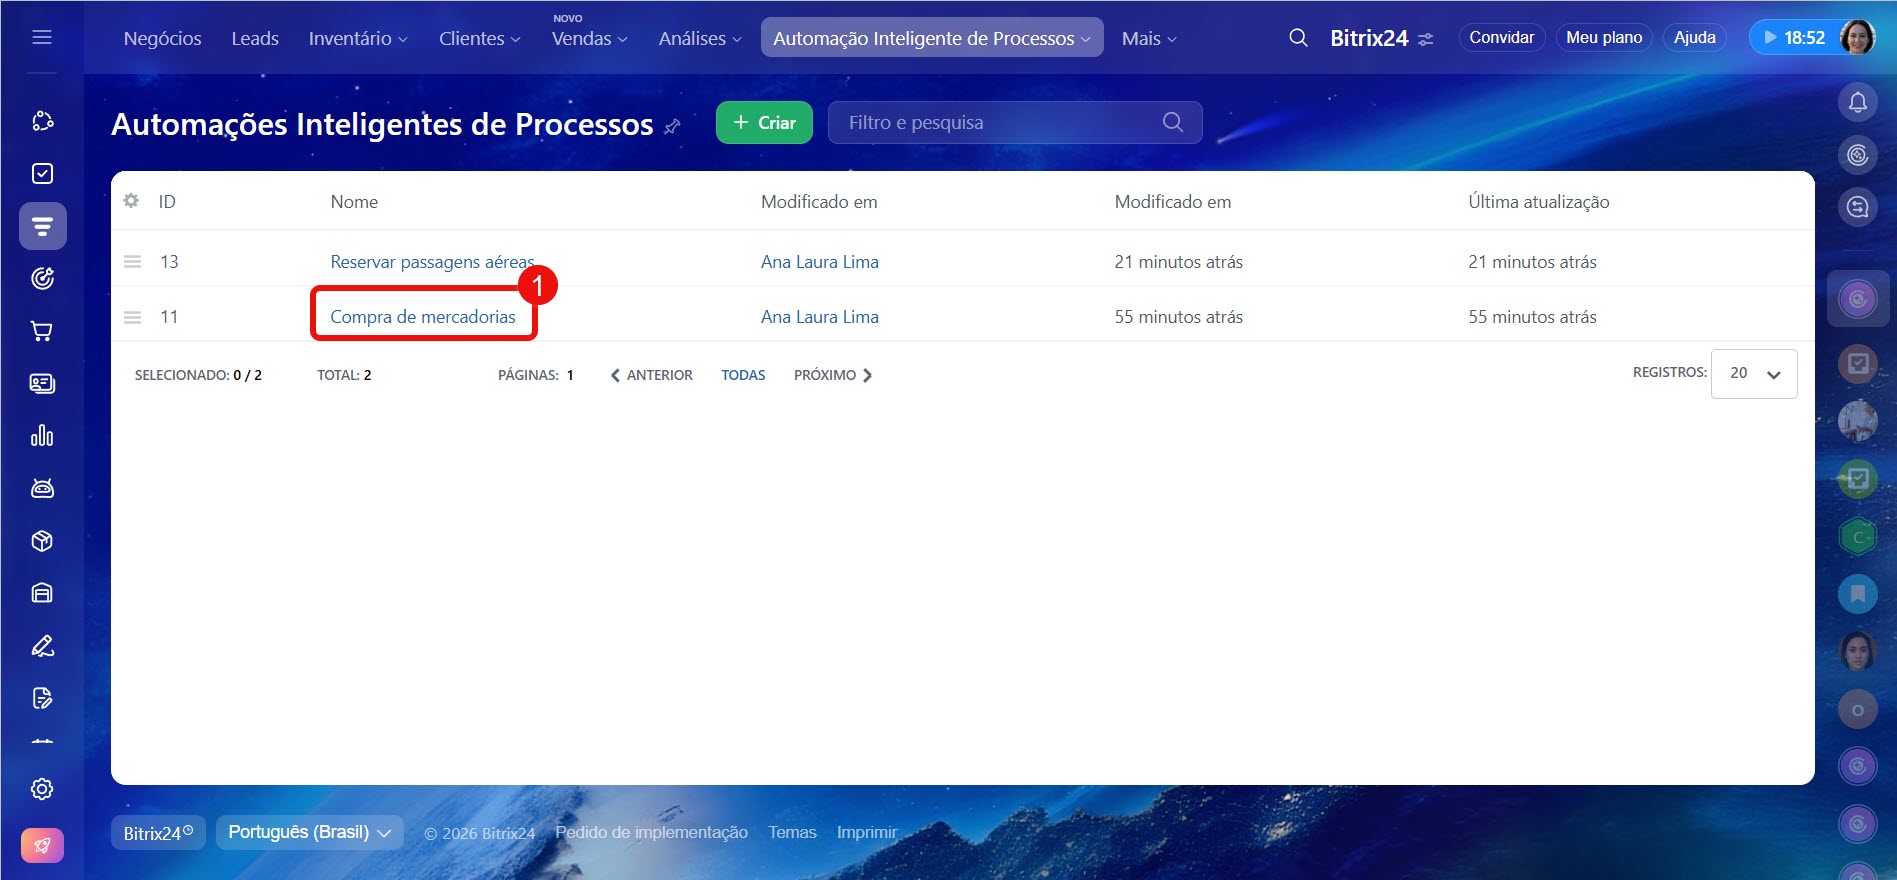Click the green Criar button
Viewport: 1897px width, 880px height.
764,122
